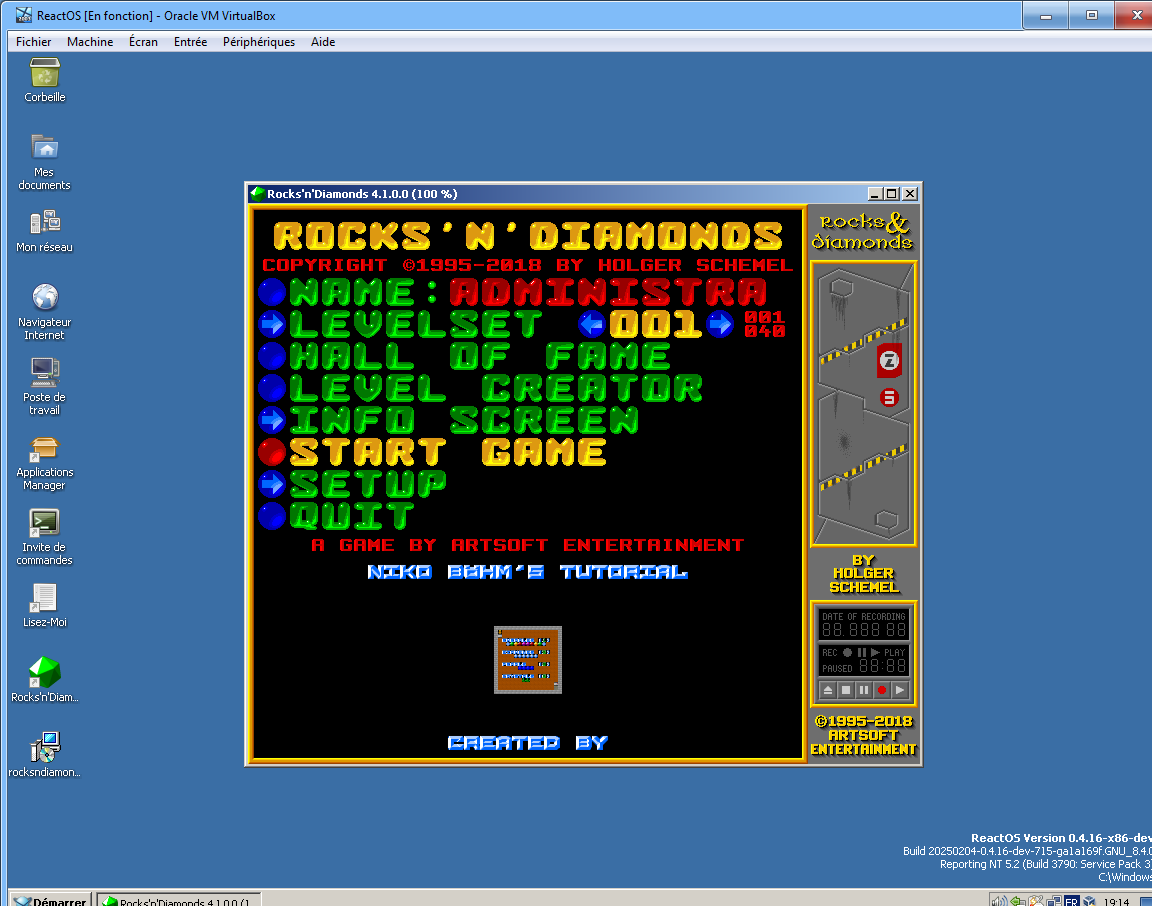The width and height of the screenshot is (1152, 906).
Task: Open the Écran menu in VirtualBox
Action: 143,42
